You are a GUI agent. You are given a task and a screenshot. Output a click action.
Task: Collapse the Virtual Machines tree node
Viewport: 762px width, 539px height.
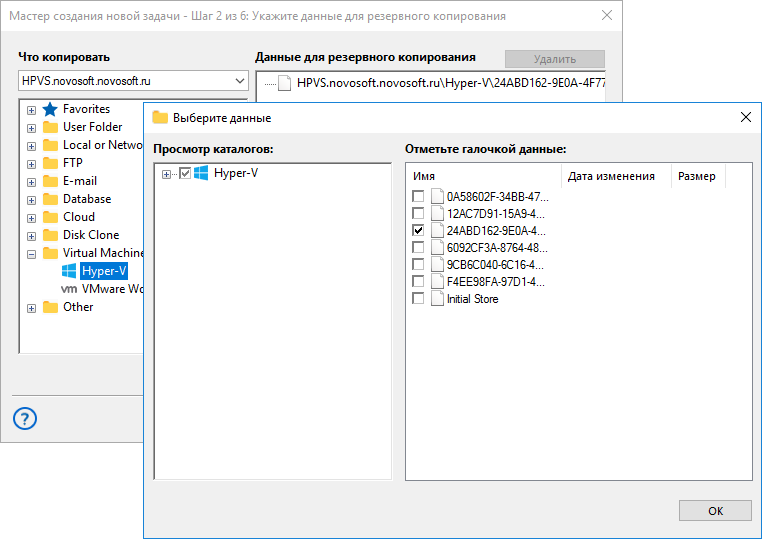[32, 254]
